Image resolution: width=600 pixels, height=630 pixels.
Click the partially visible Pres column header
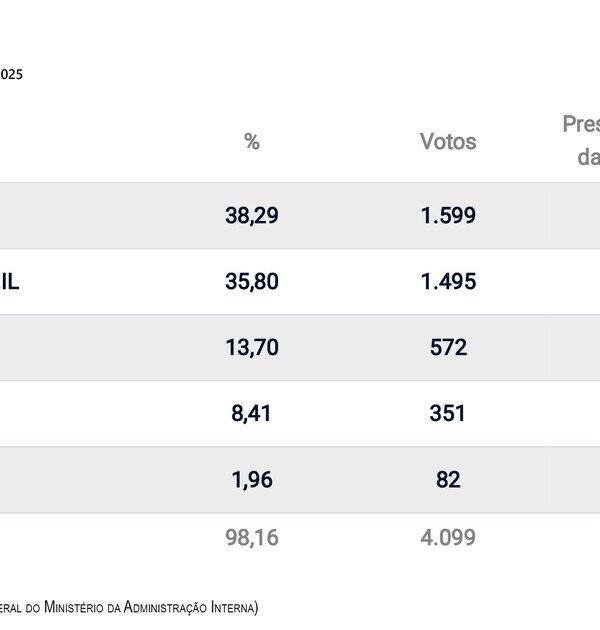581,140
